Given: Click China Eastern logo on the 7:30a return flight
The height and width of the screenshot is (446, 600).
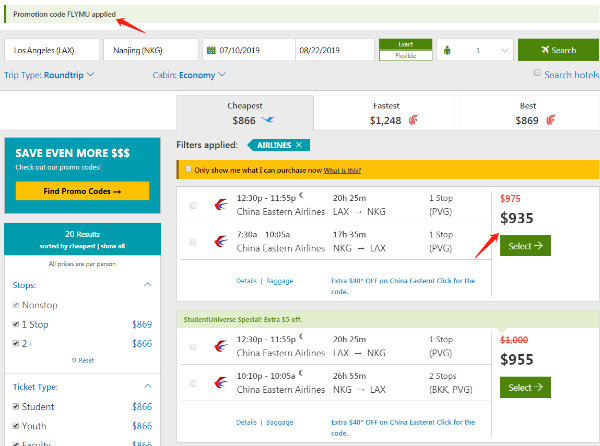Looking at the screenshot, I should 221,241.
